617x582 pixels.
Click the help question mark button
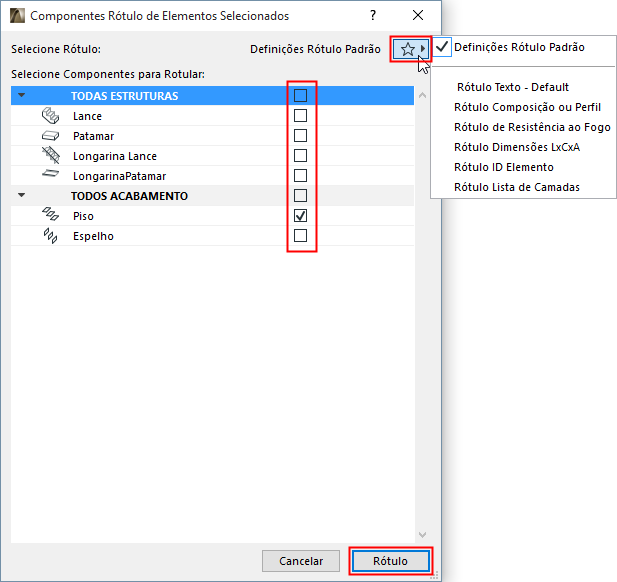(373, 15)
